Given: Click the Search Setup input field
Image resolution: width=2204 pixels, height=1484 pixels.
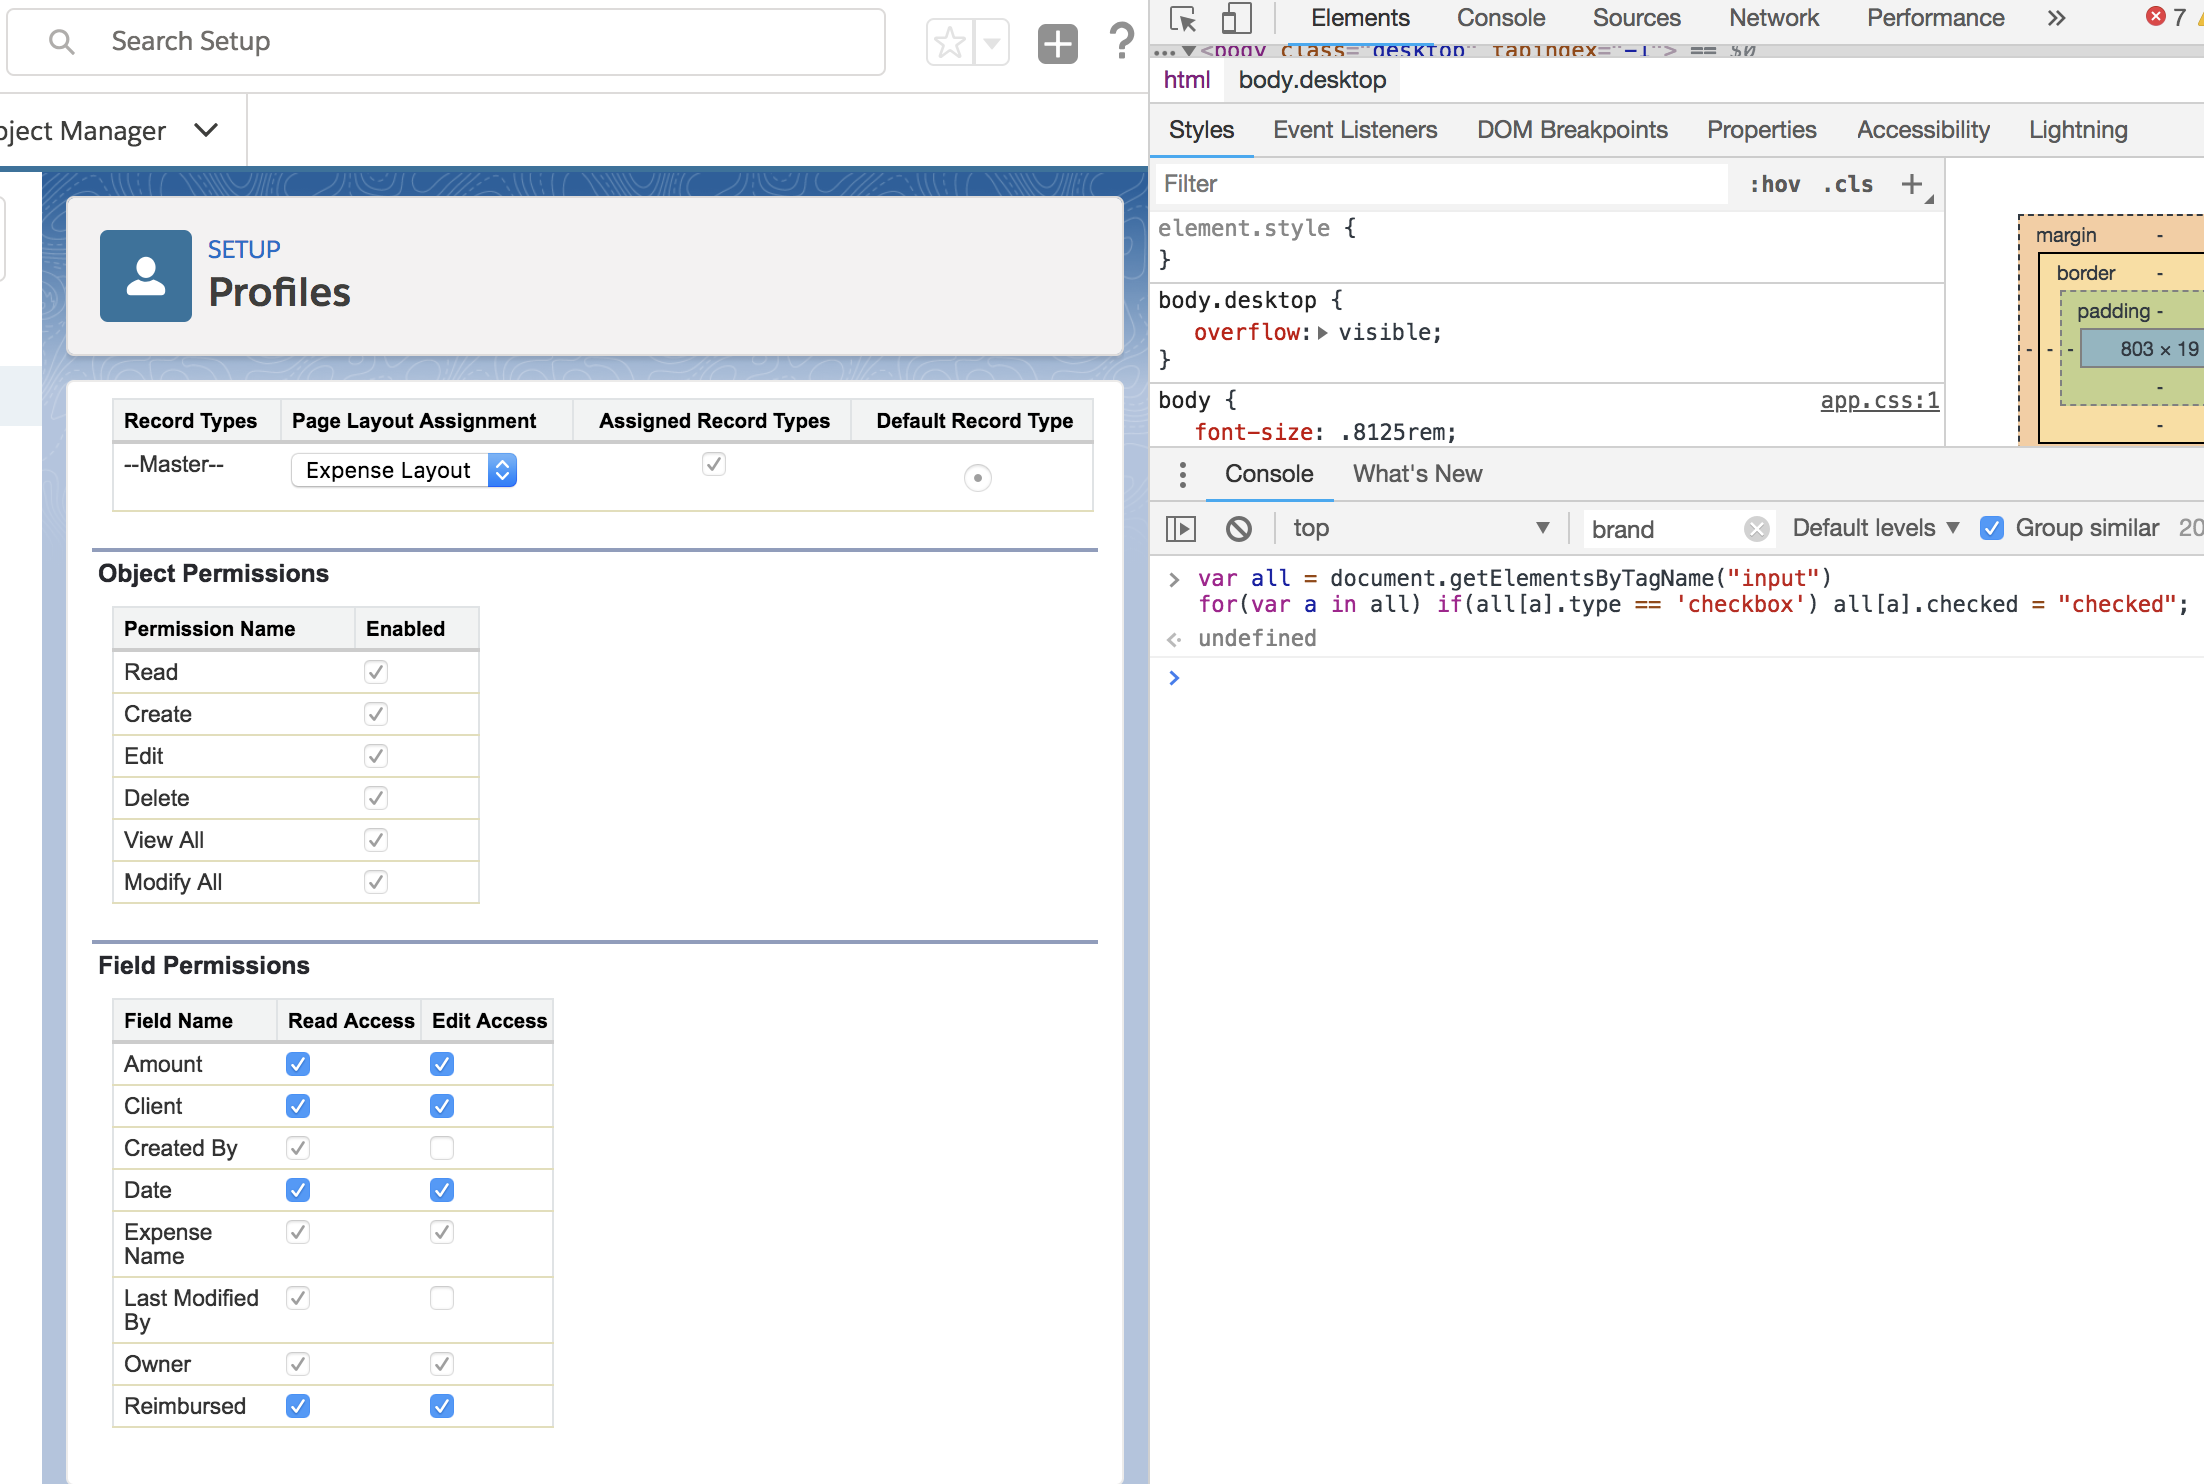Looking at the screenshot, I should pyautogui.click(x=446, y=42).
